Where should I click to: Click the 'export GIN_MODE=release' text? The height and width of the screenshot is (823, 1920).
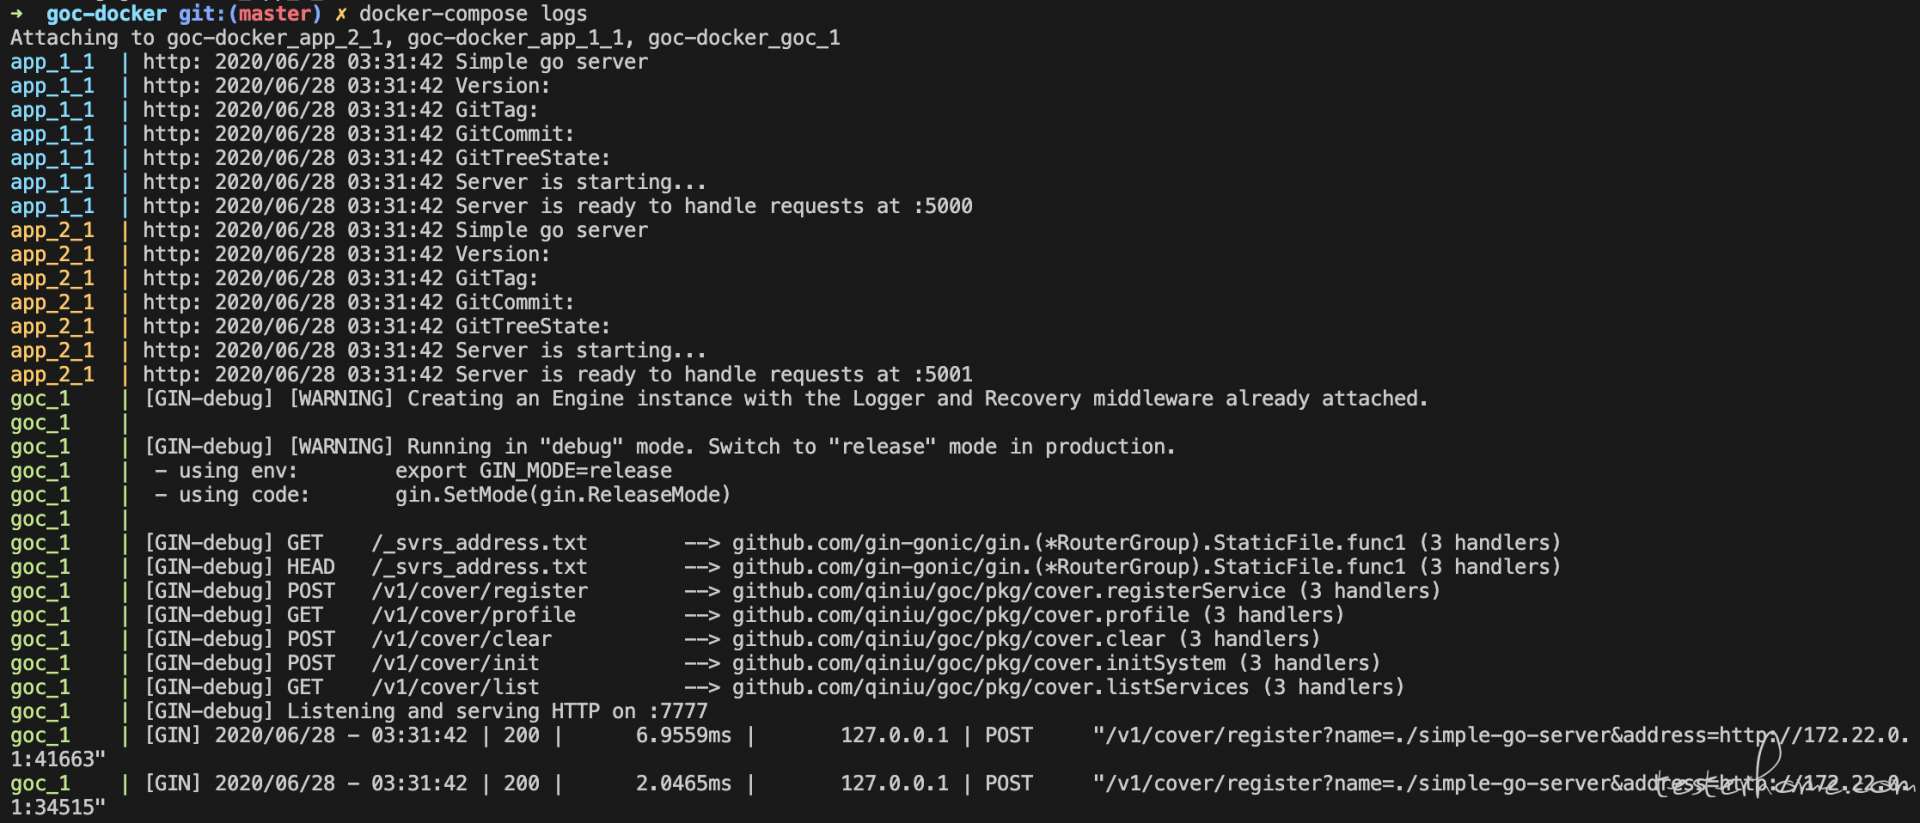tap(533, 470)
